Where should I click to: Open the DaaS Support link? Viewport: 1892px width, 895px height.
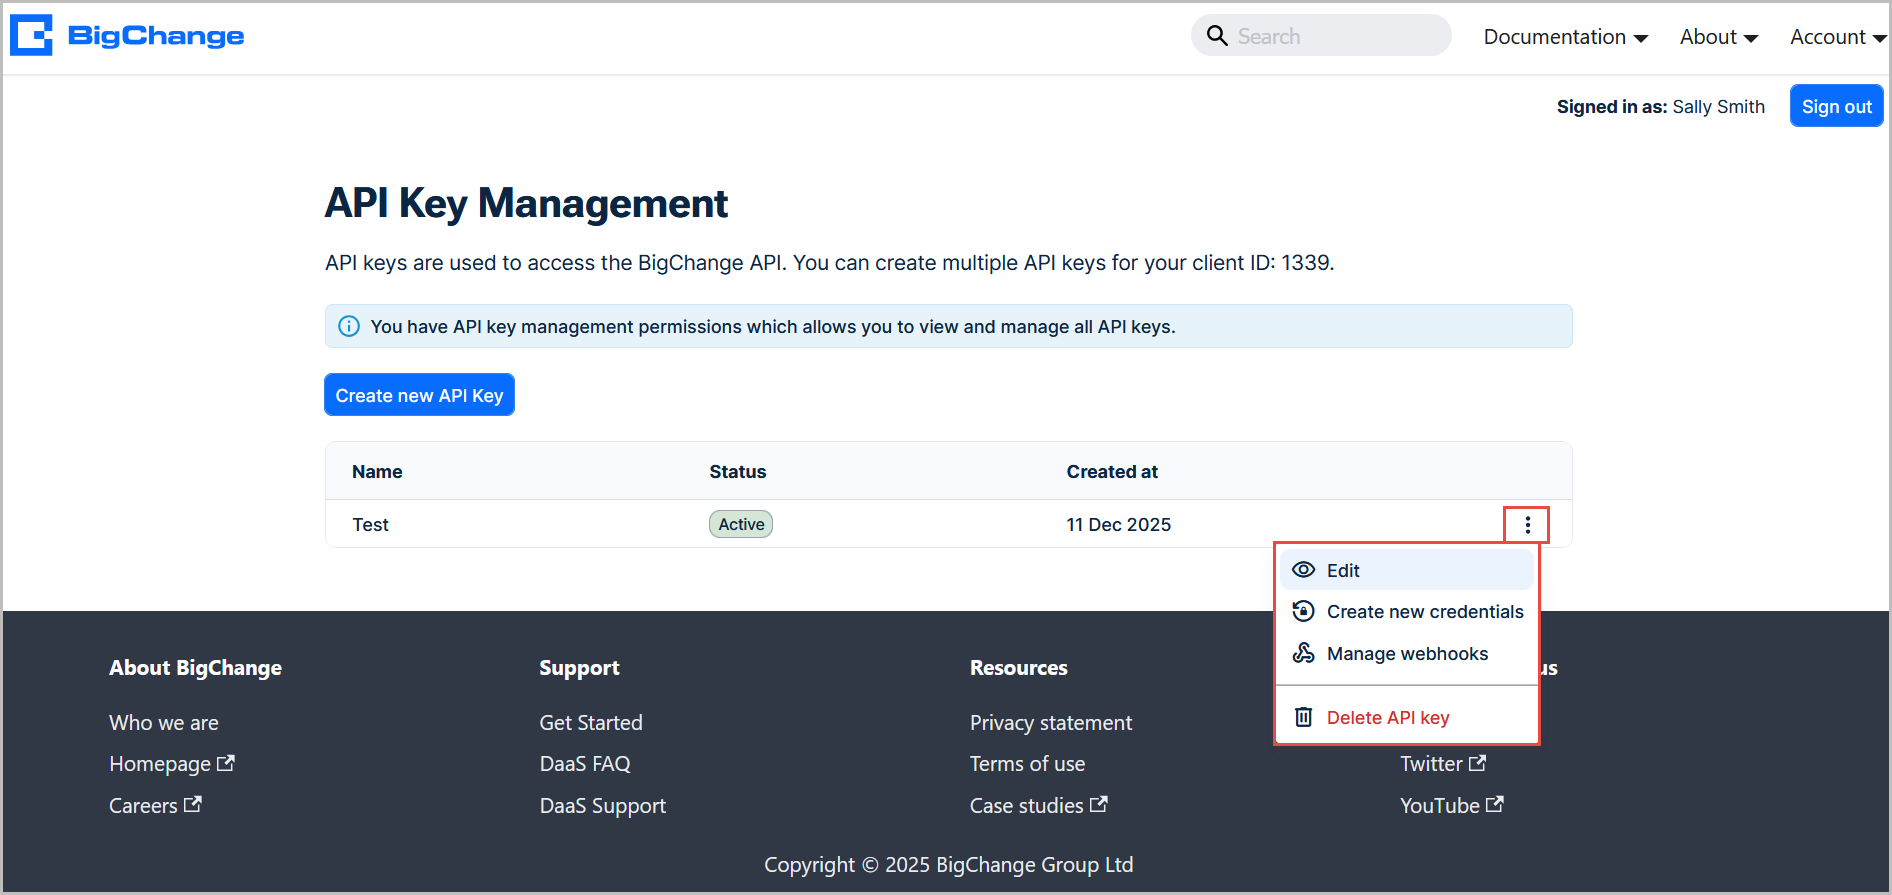point(603,805)
